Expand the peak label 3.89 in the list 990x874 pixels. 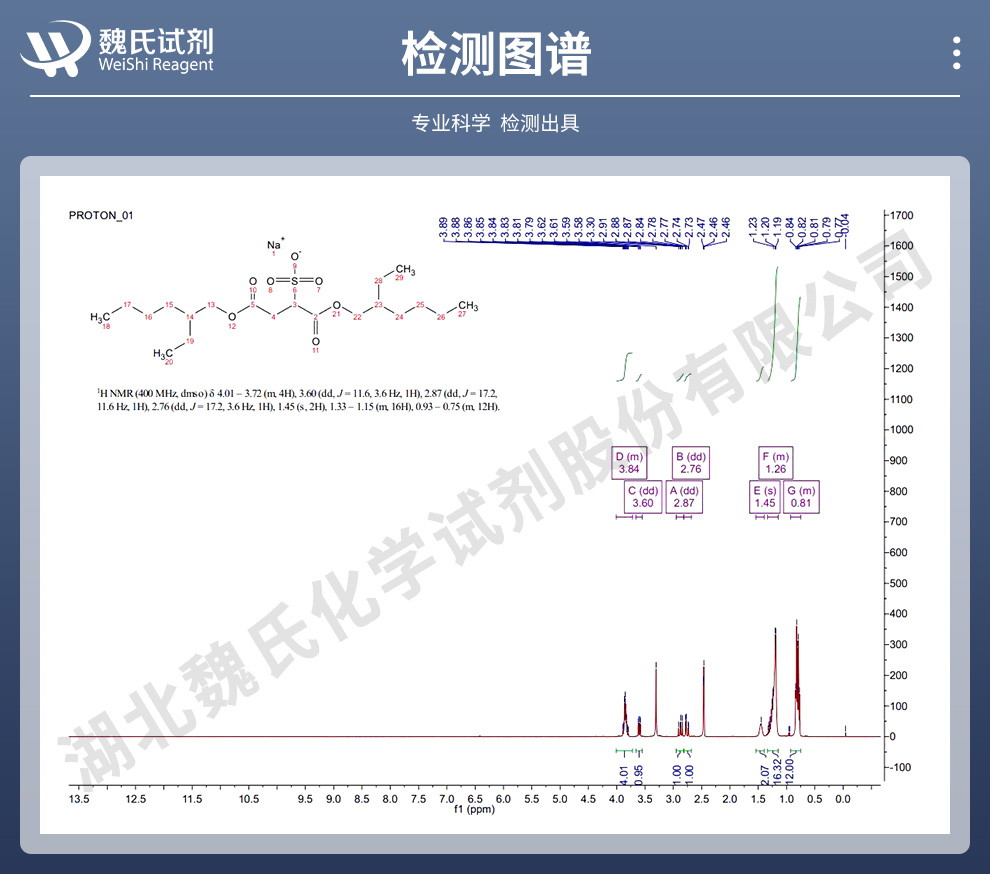(443, 226)
